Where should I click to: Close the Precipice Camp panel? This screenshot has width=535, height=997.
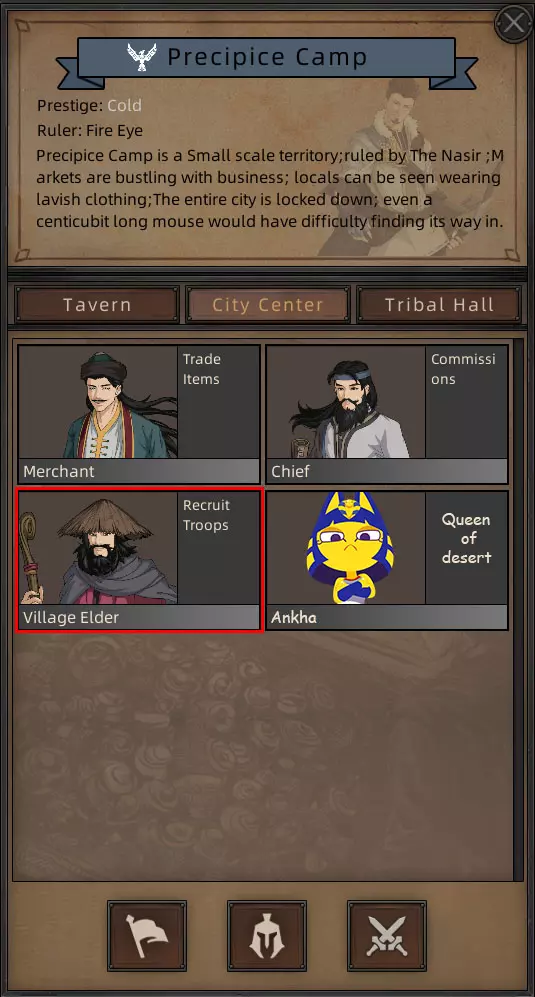pyautogui.click(x=513, y=24)
